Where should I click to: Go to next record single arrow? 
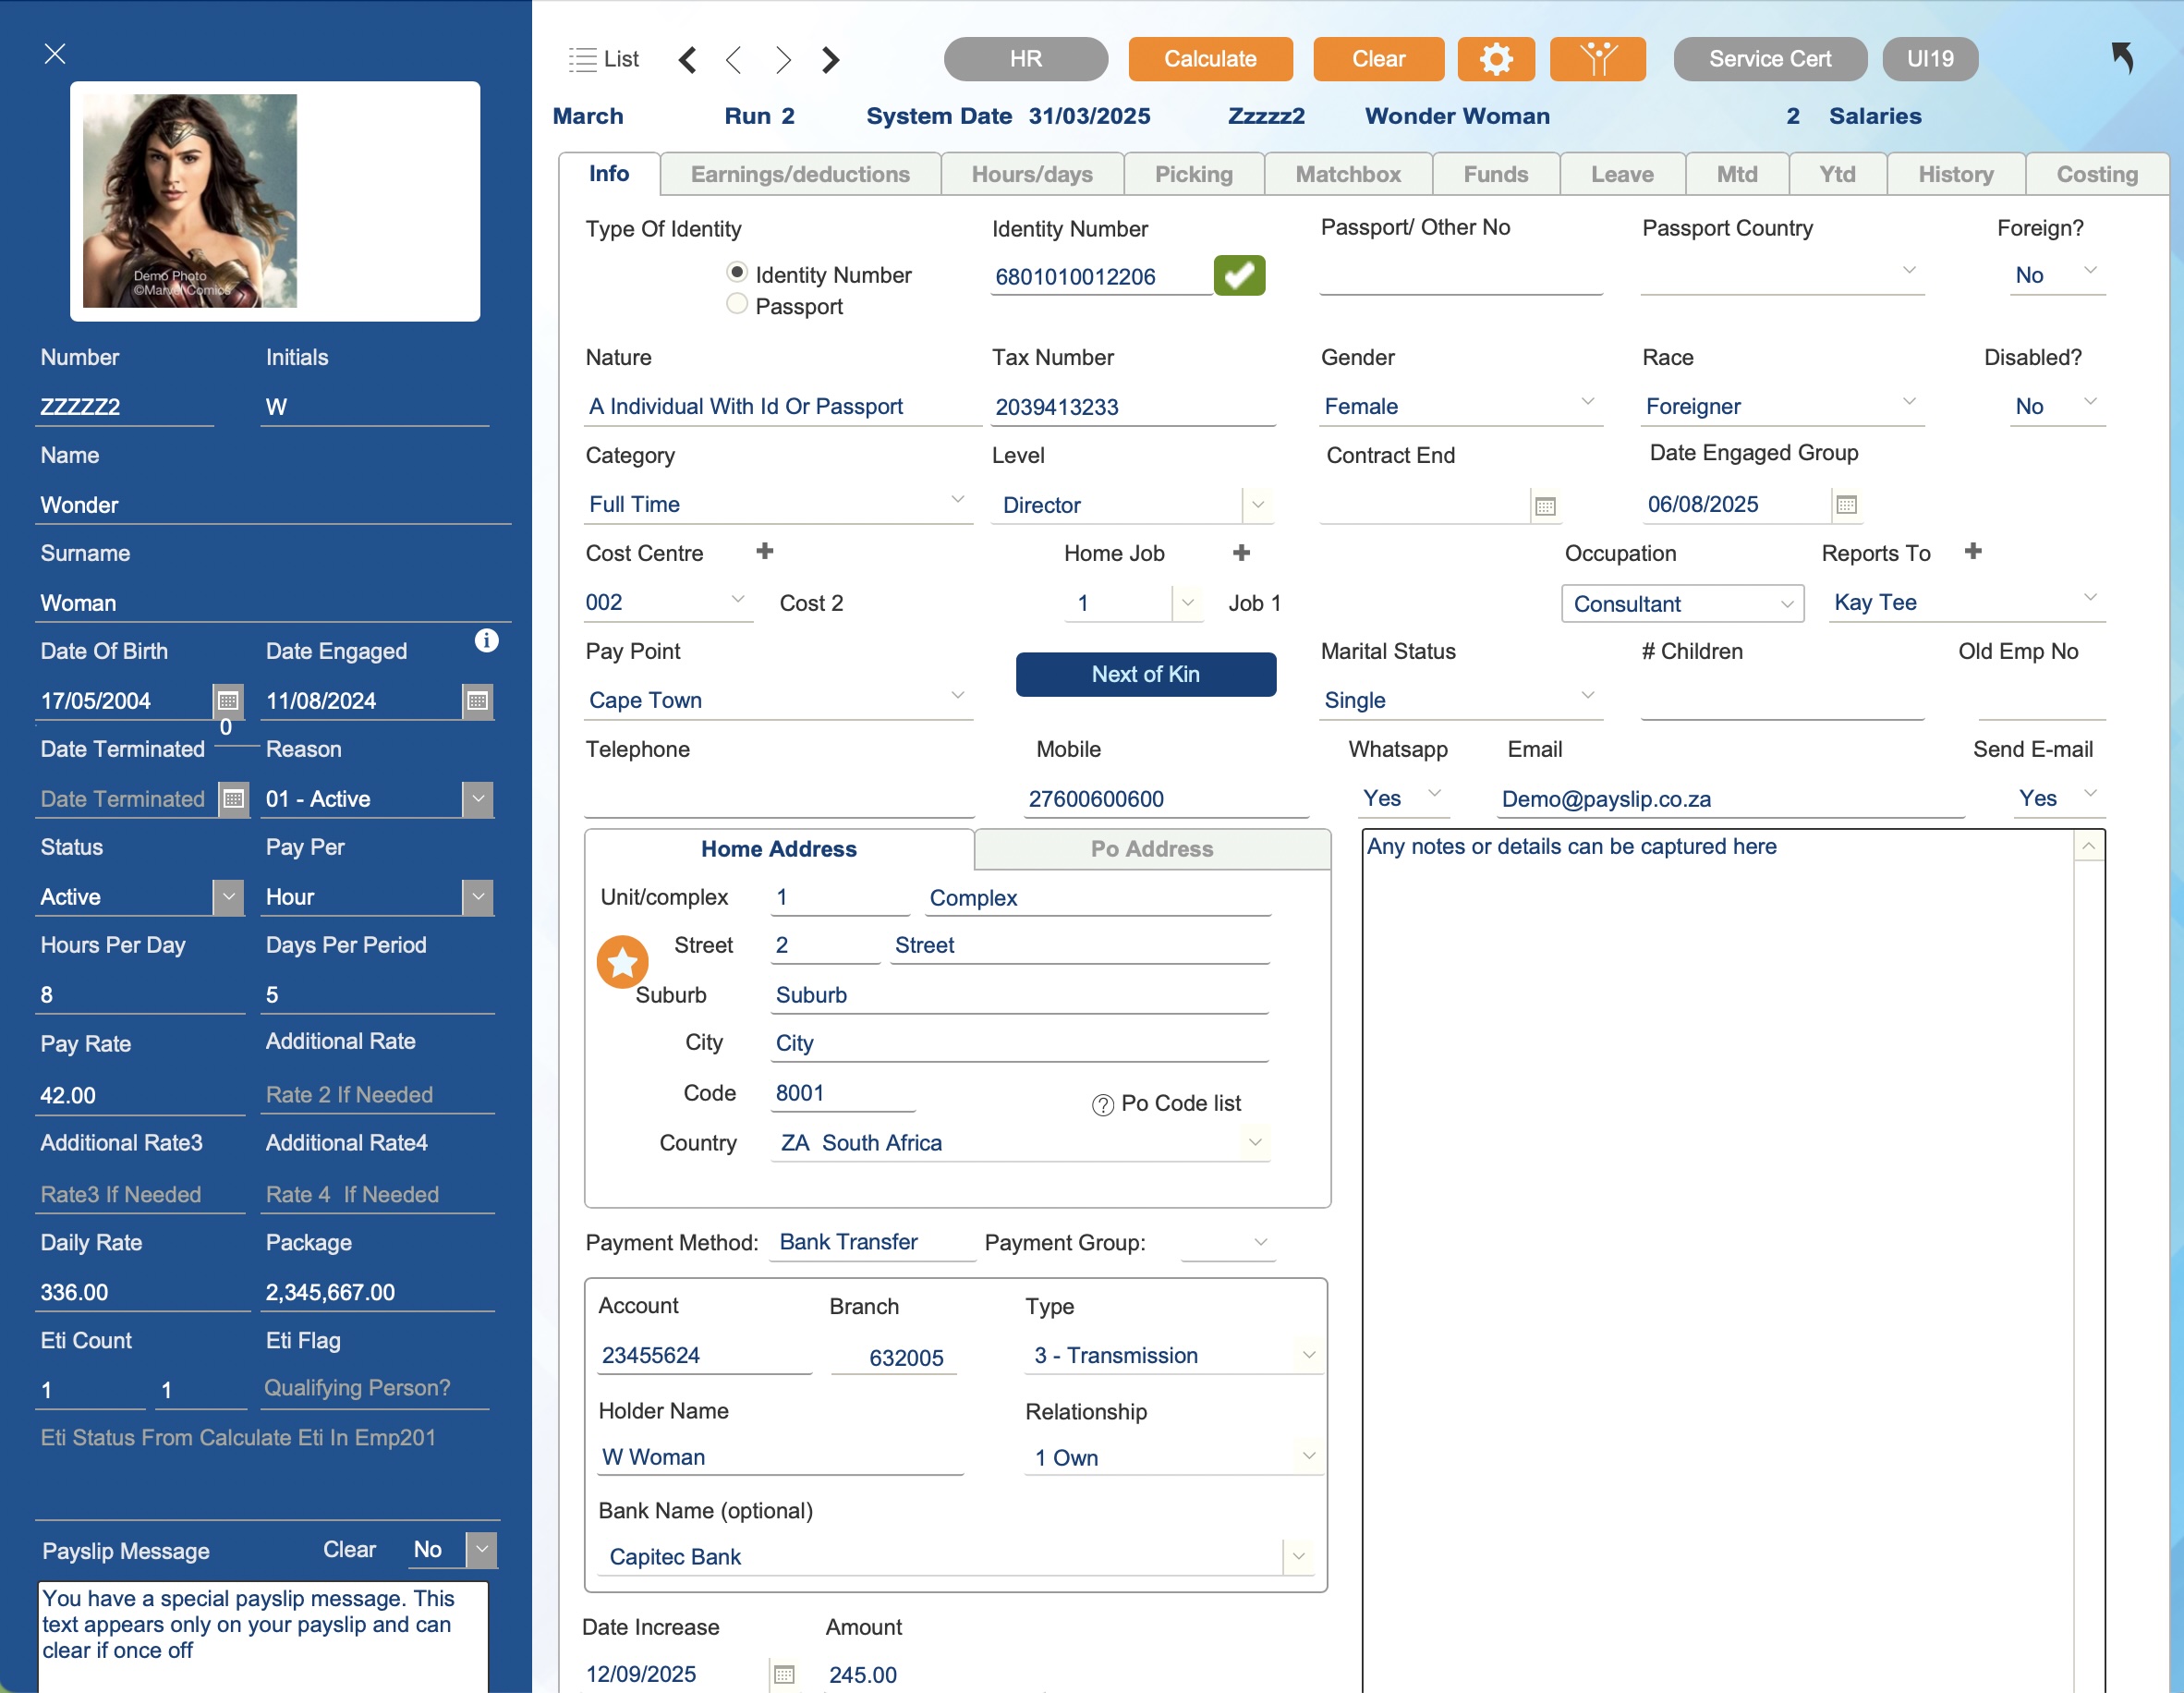pyautogui.click(x=782, y=60)
